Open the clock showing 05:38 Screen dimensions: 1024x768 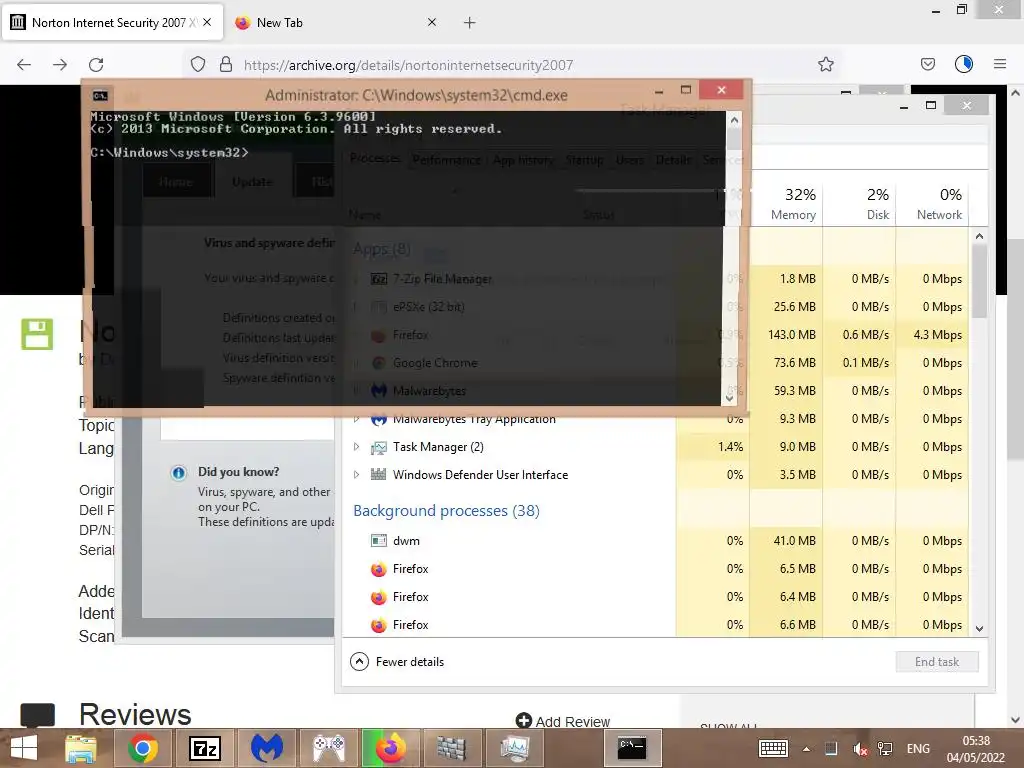click(x=976, y=749)
